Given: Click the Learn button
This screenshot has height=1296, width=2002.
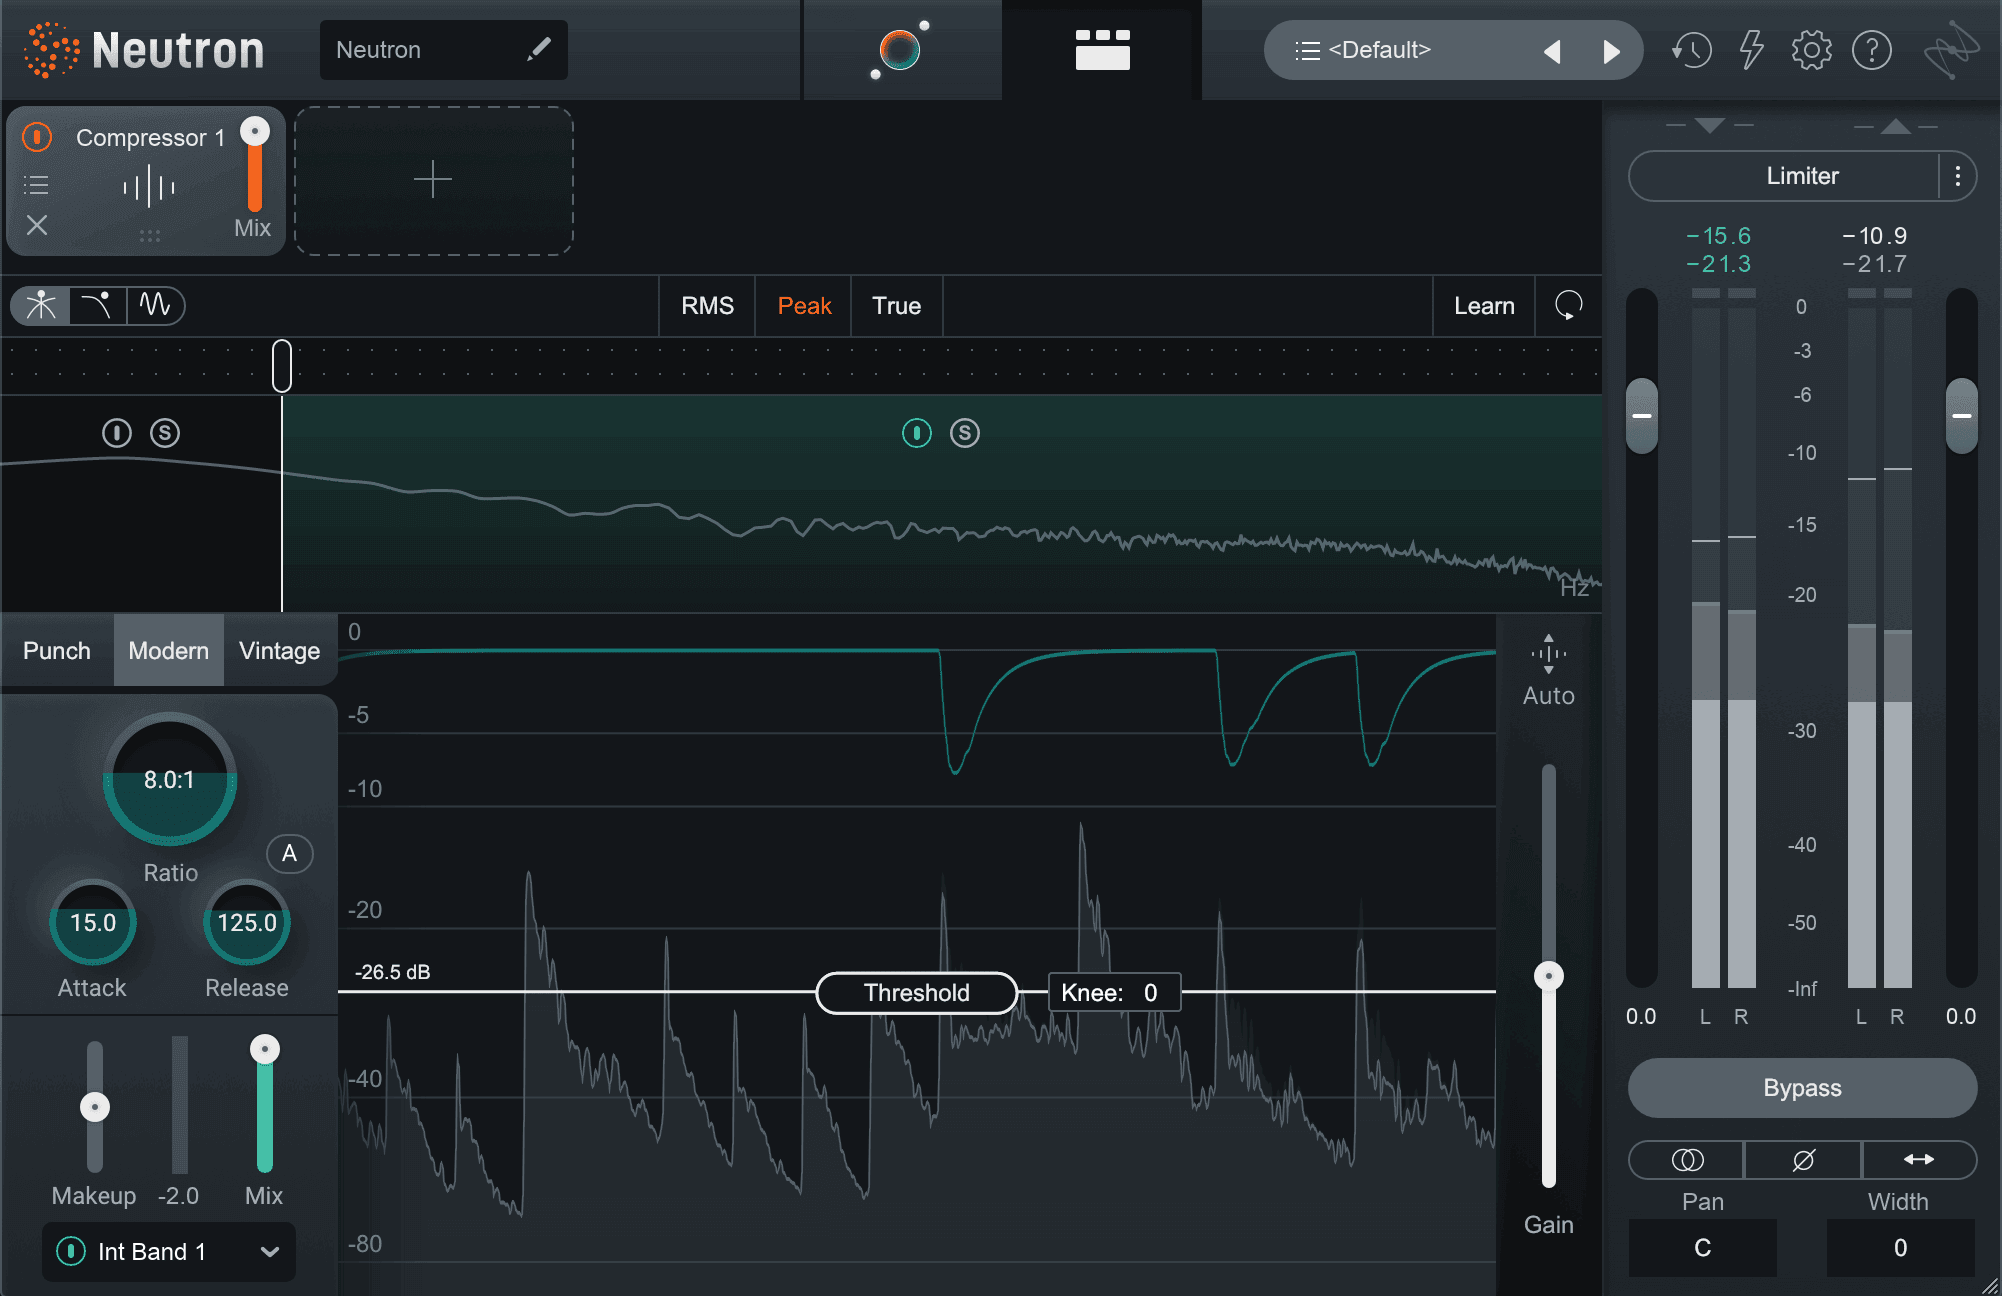Looking at the screenshot, I should click(x=1484, y=306).
